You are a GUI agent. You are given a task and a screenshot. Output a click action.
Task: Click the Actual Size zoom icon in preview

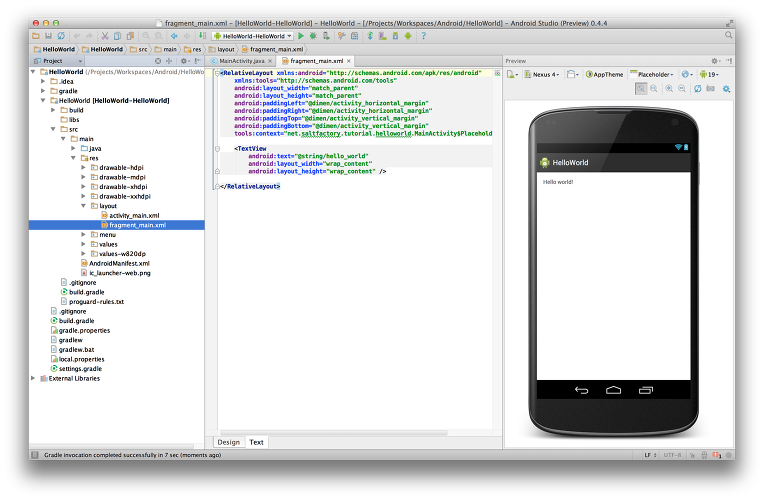(x=653, y=89)
